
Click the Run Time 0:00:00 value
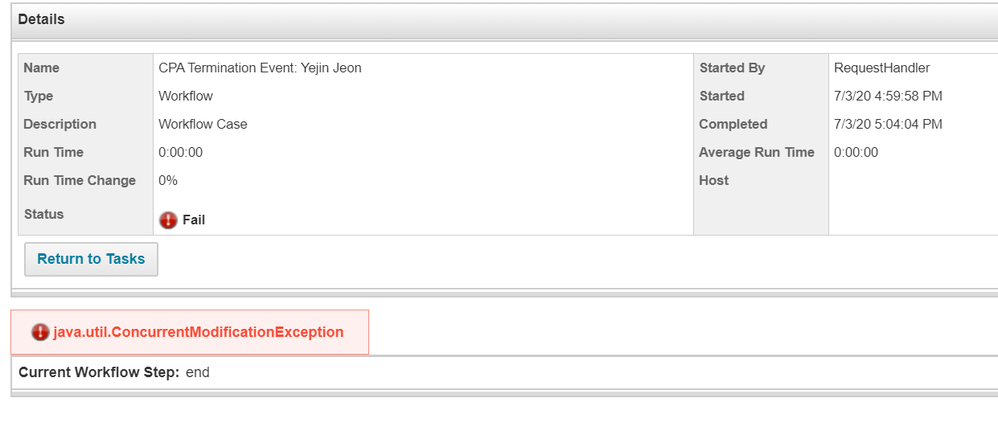coord(181,152)
